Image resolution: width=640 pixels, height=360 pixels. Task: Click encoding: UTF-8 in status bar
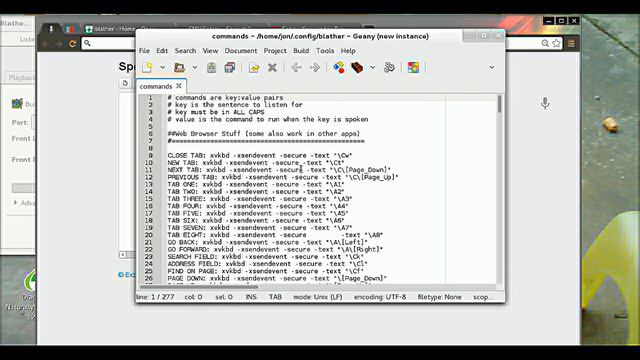tap(380, 297)
